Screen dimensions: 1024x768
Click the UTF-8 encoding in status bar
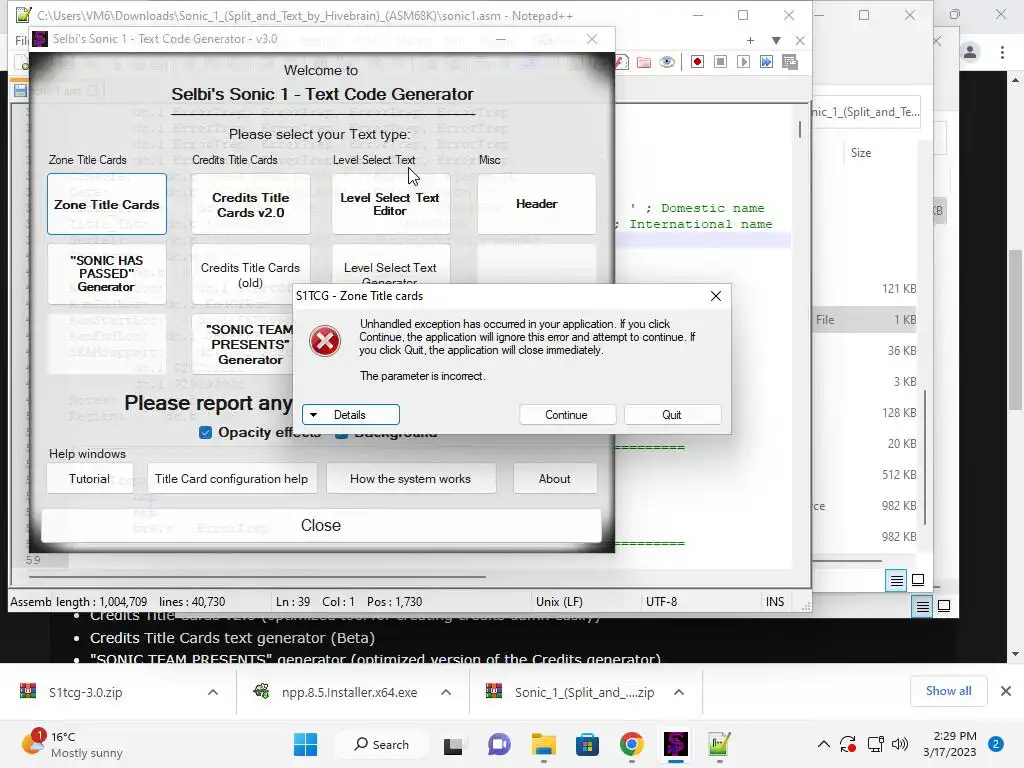point(662,602)
